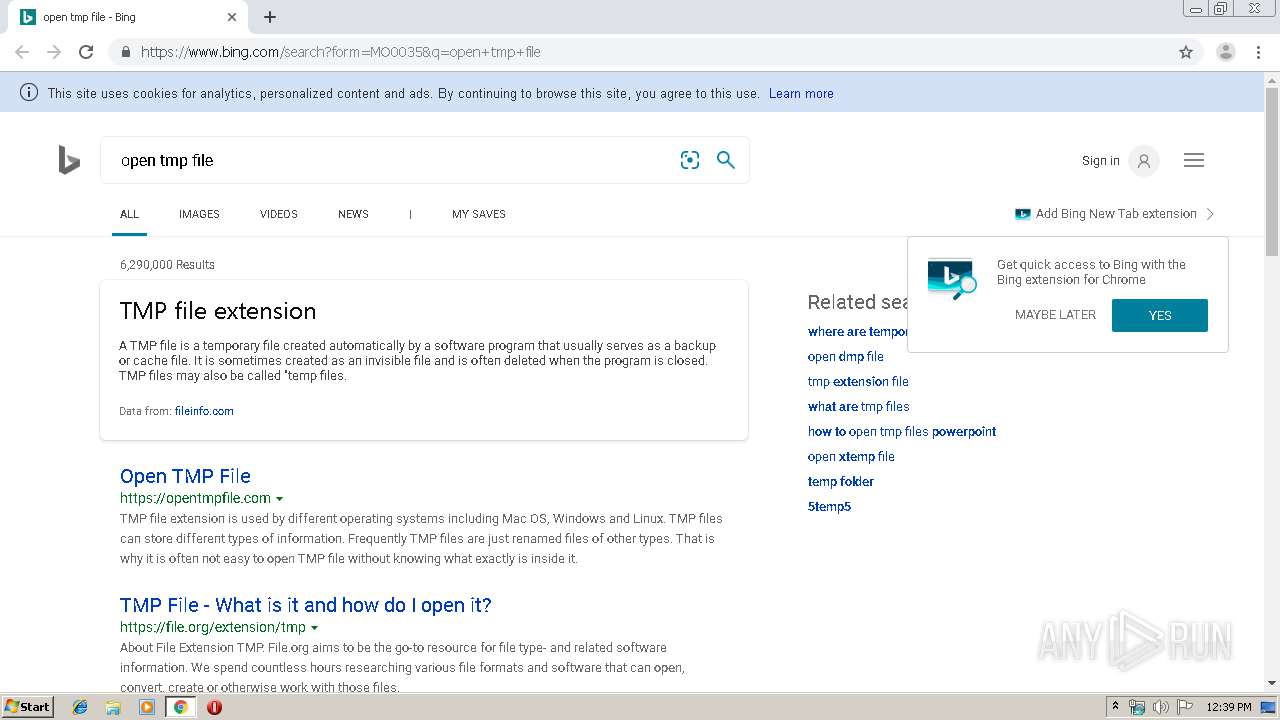Click the volume speaker tray icon
Image resolution: width=1280 pixels, height=720 pixels.
(x=1161, y=707)
